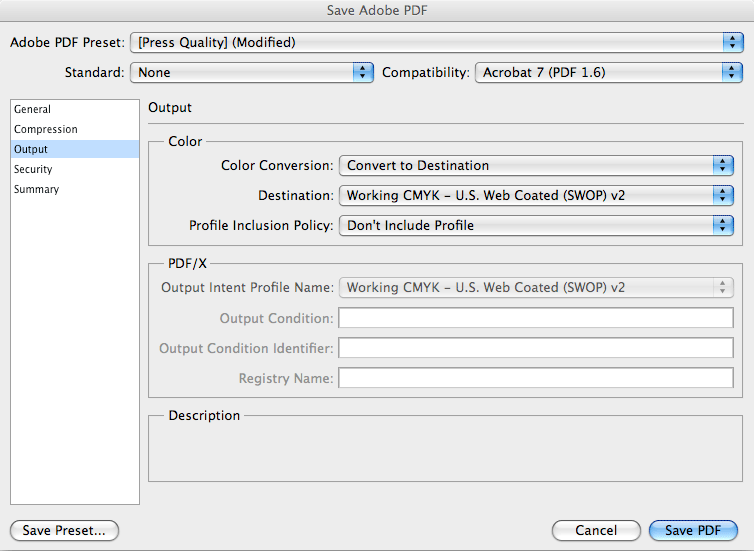754x551 pixels.
Task: Select the Security category
Action: (75, 169)
